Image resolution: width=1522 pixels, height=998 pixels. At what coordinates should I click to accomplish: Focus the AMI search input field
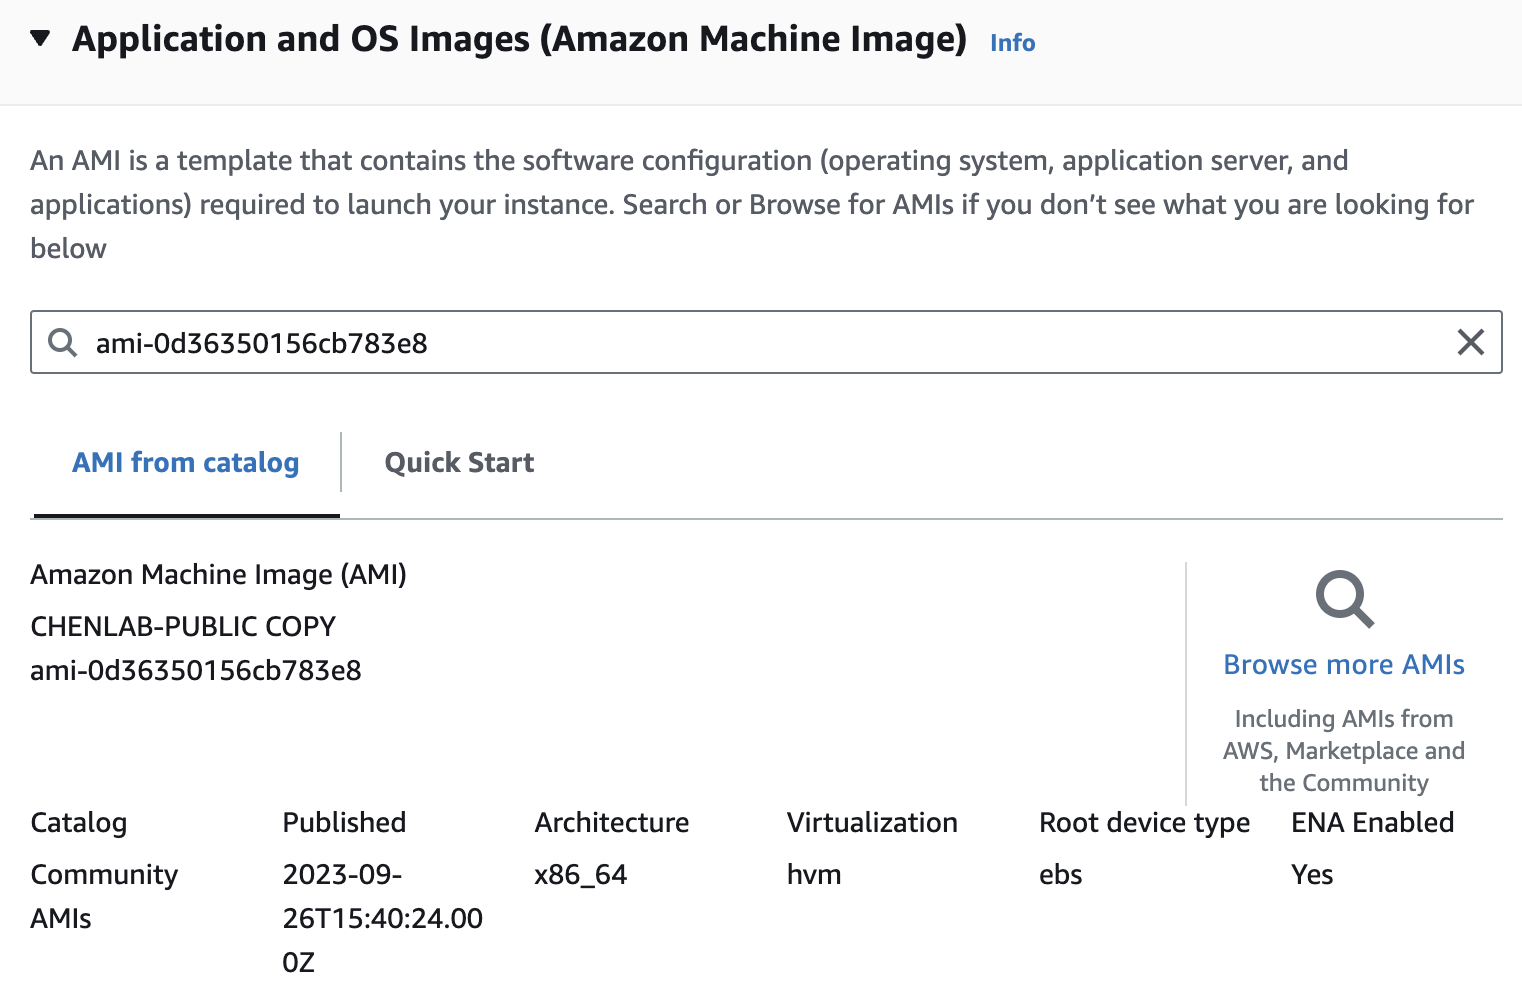(x=760, y=343)
